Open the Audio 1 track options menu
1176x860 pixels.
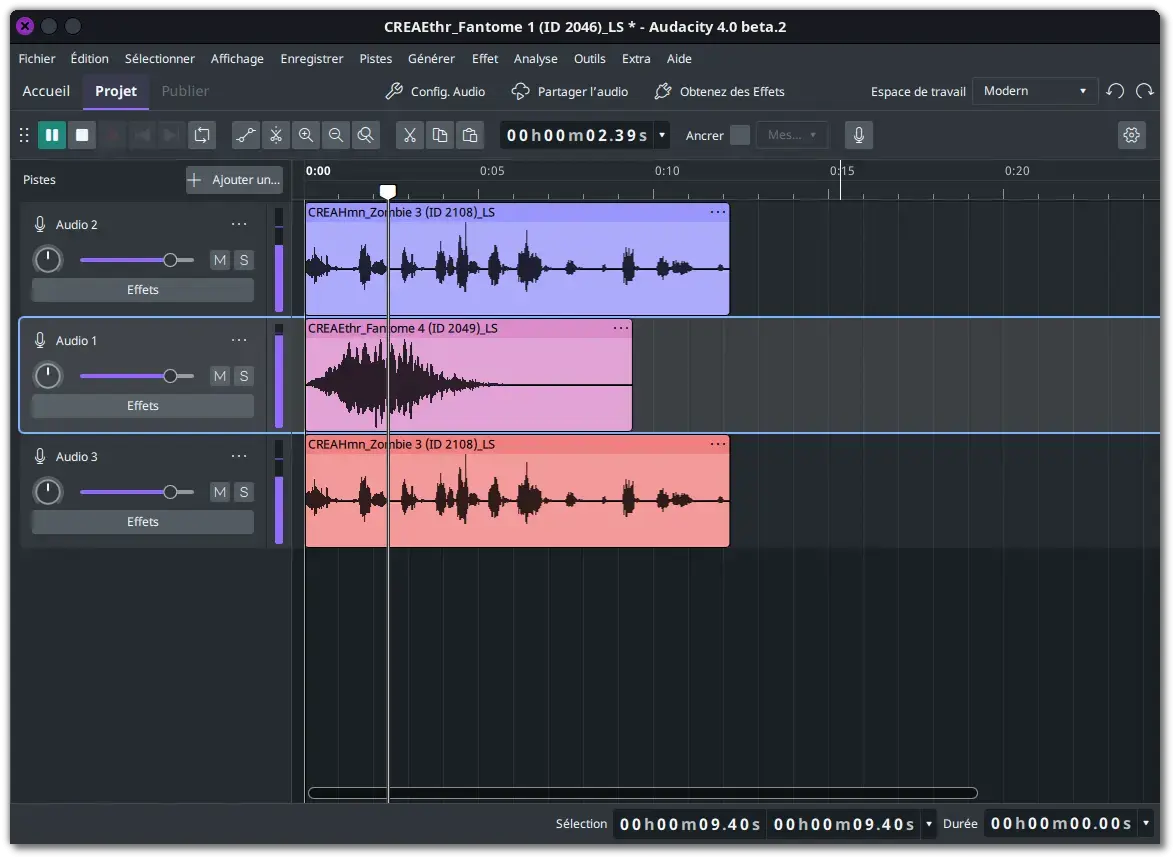pyautogui.click(x=239, y=341)
